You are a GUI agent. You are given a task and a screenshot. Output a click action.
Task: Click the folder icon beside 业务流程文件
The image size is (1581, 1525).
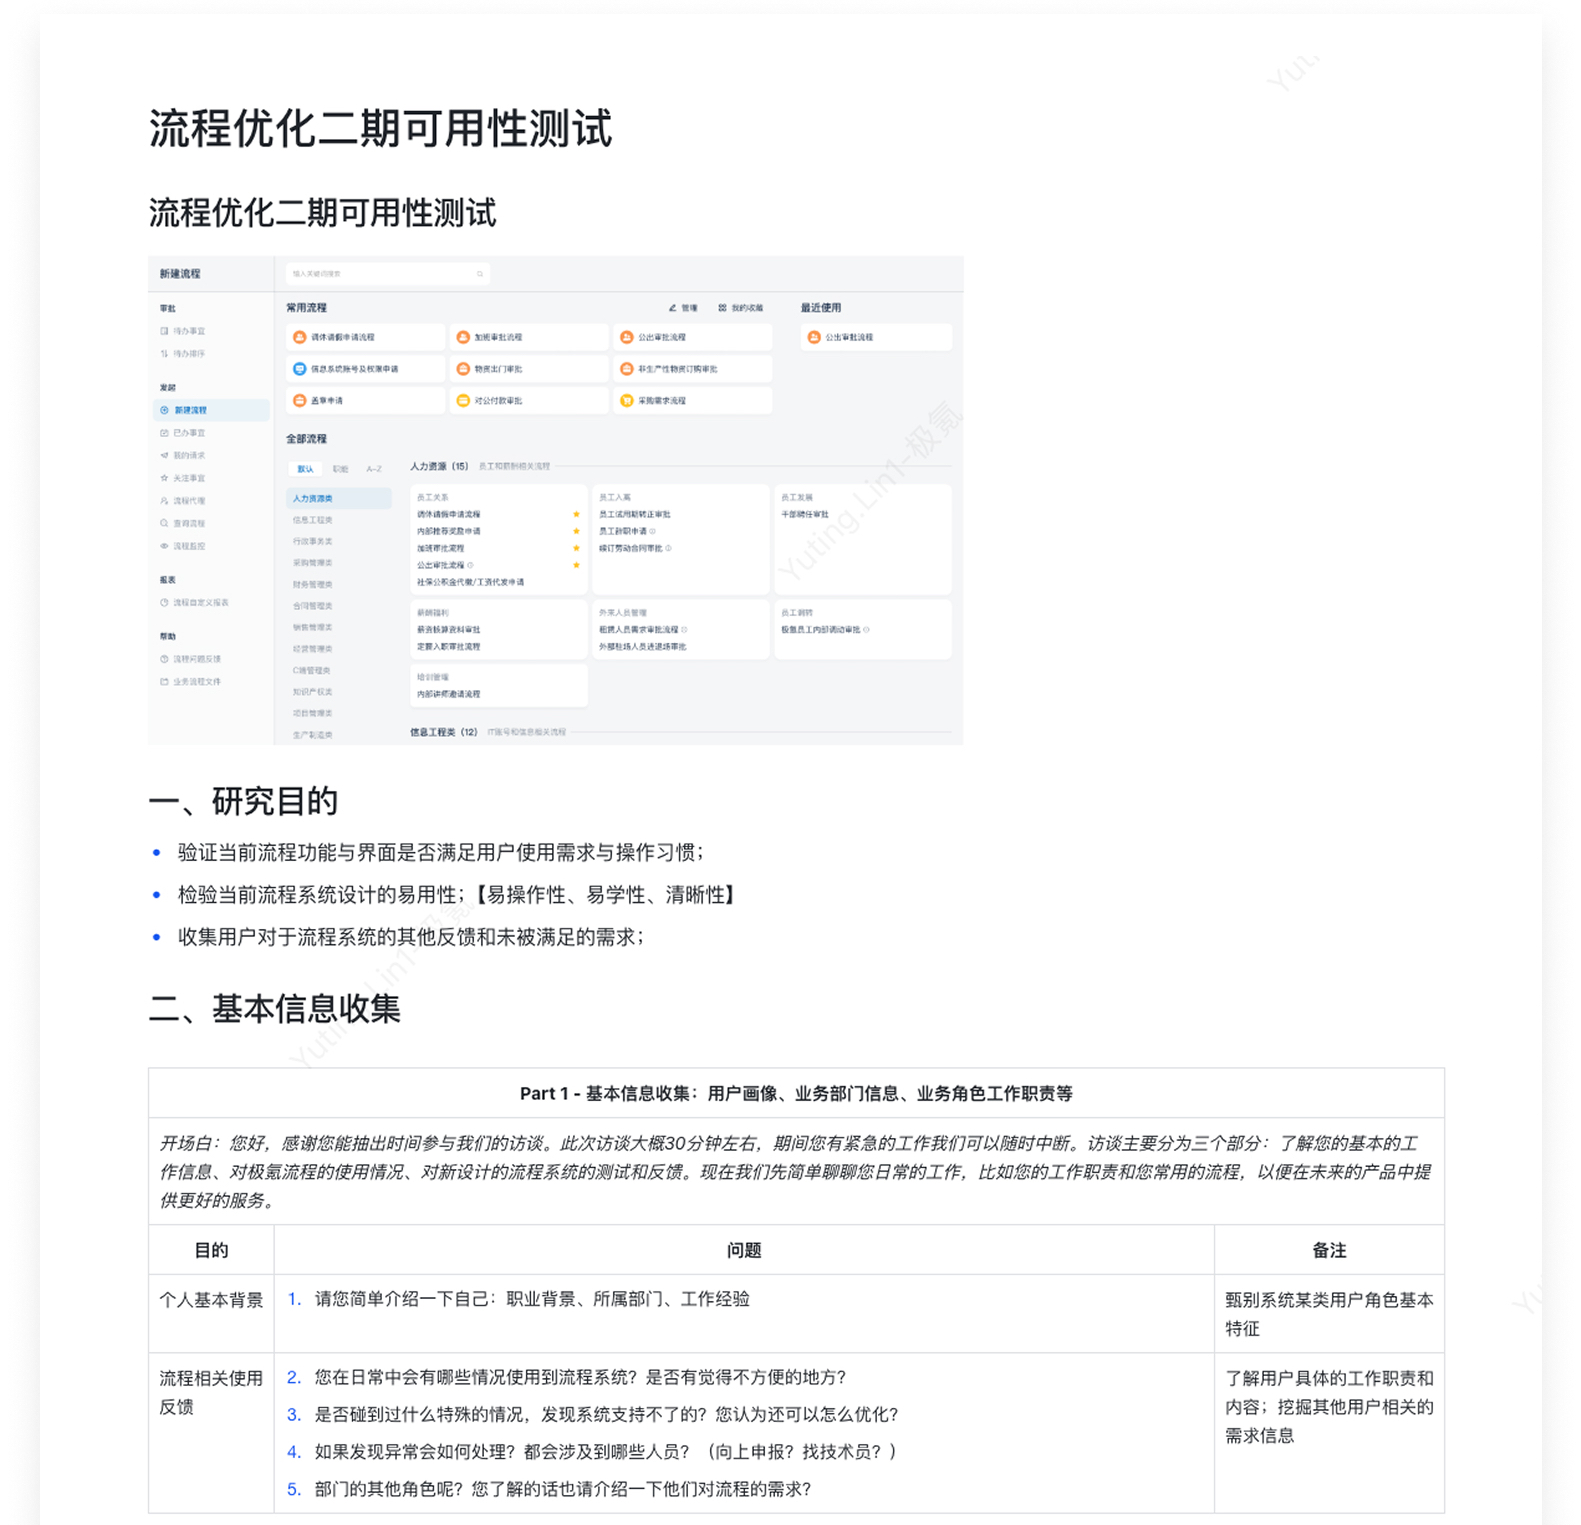[x=164, y=681]
